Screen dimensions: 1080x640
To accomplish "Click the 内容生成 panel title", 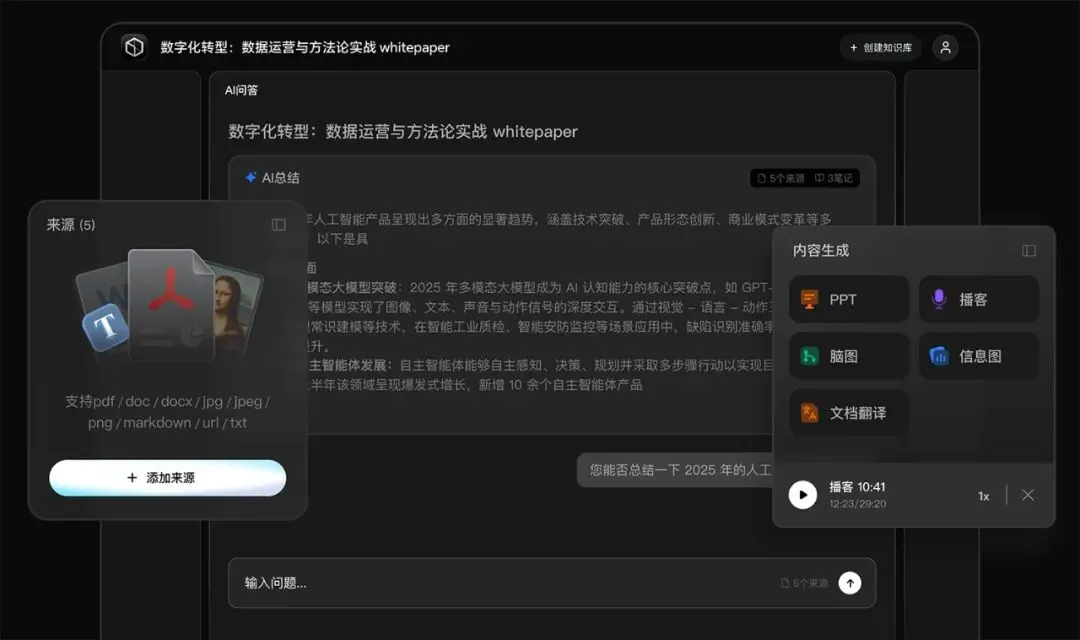I will click(820, 250).
